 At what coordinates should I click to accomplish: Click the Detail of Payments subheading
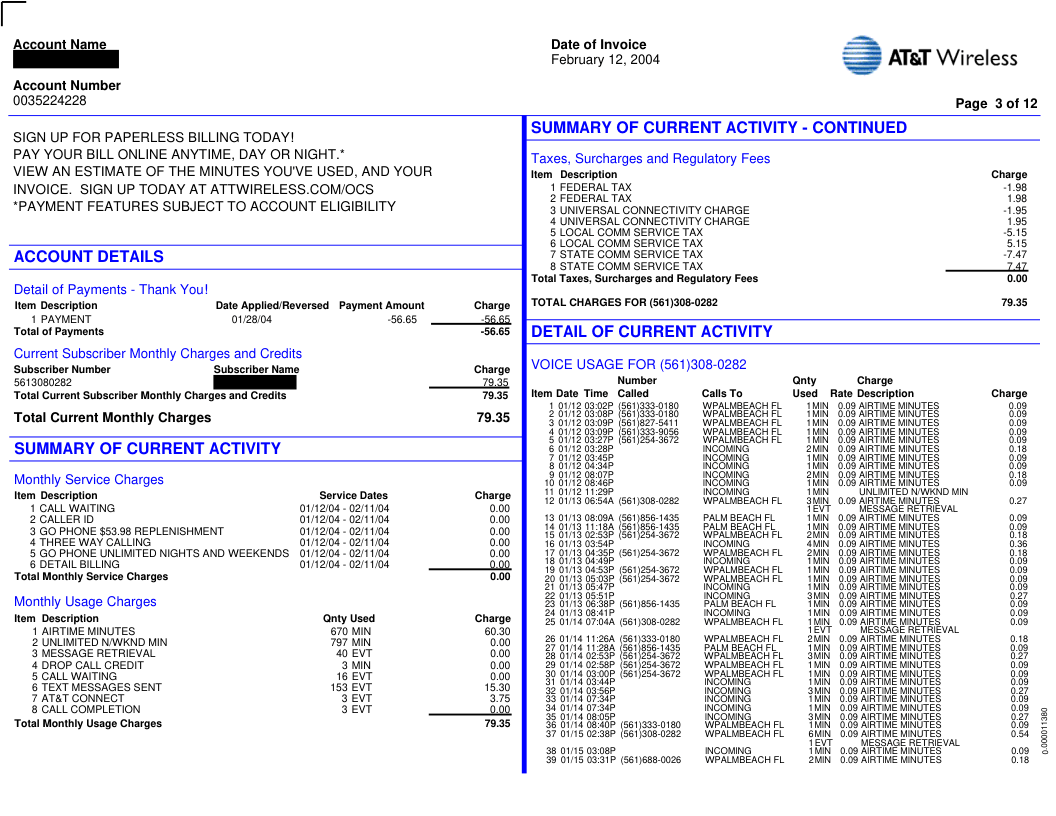(111, 290)
